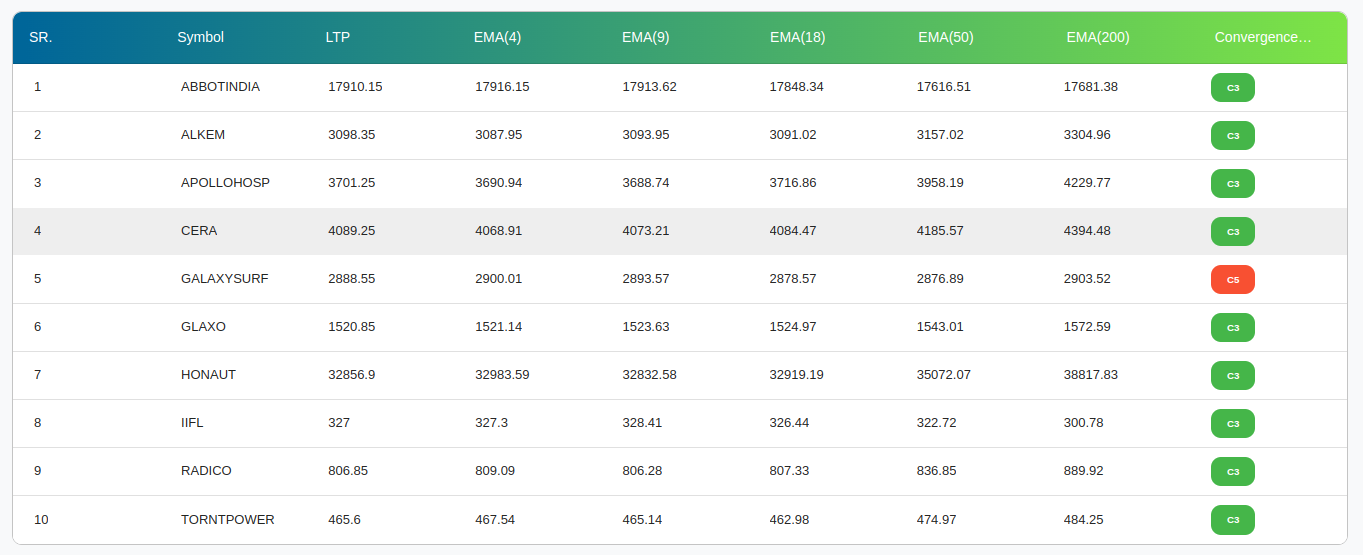Viewport: 1363px width, 555px height.
Task: Select the ALKEM symbol
Action: [x=203, y=135]
